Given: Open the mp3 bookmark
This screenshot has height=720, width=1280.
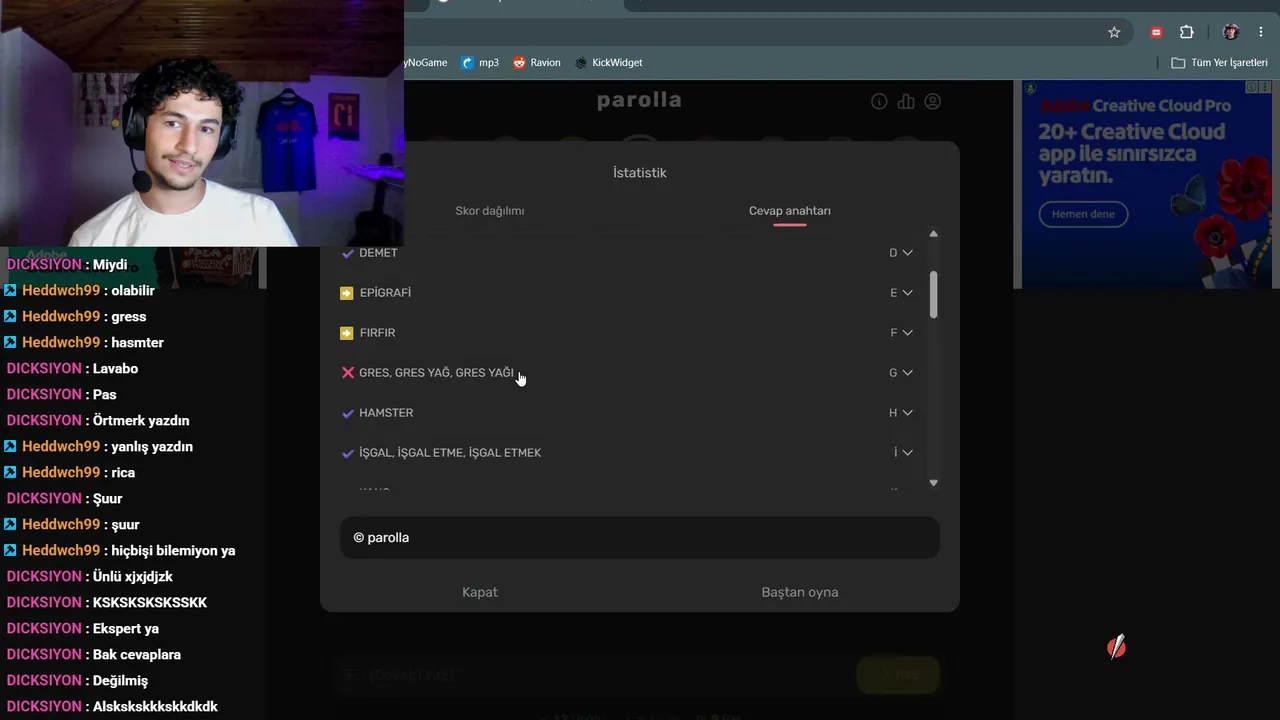Looking at the screenshot, I should pos(480,62).
